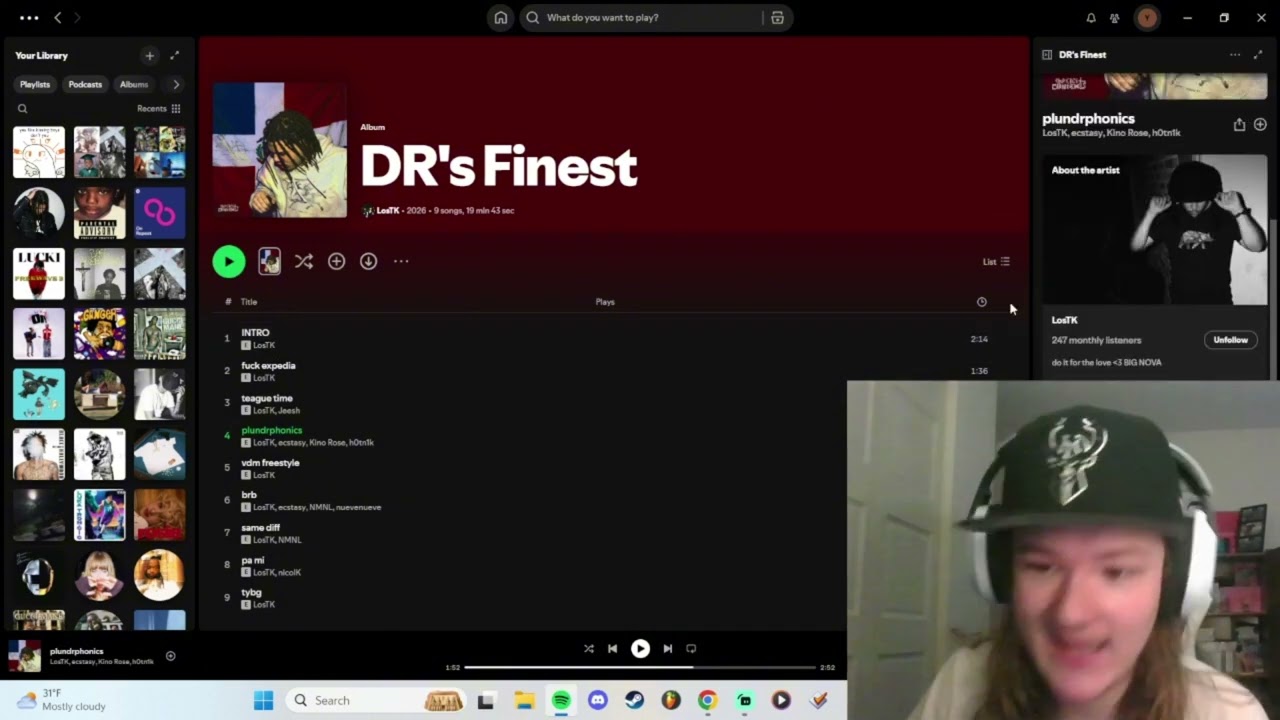The image size is (1280, 720).
Task: Open the List view options dropdown
Action: (996, 262)
